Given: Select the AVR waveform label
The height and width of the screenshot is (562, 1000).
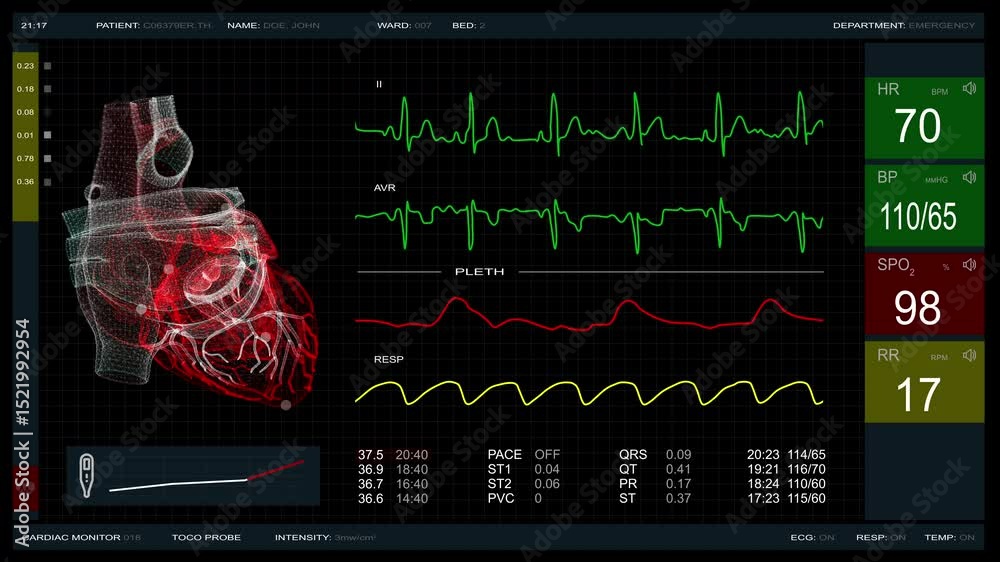Looking at the screenshot, I should [385, 188].
